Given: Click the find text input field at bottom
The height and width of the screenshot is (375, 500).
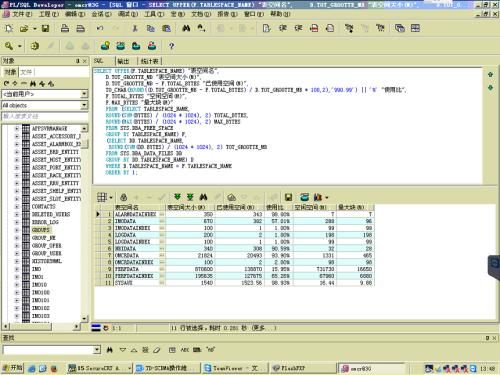Looking at the screenshot, I should (48, 350).
